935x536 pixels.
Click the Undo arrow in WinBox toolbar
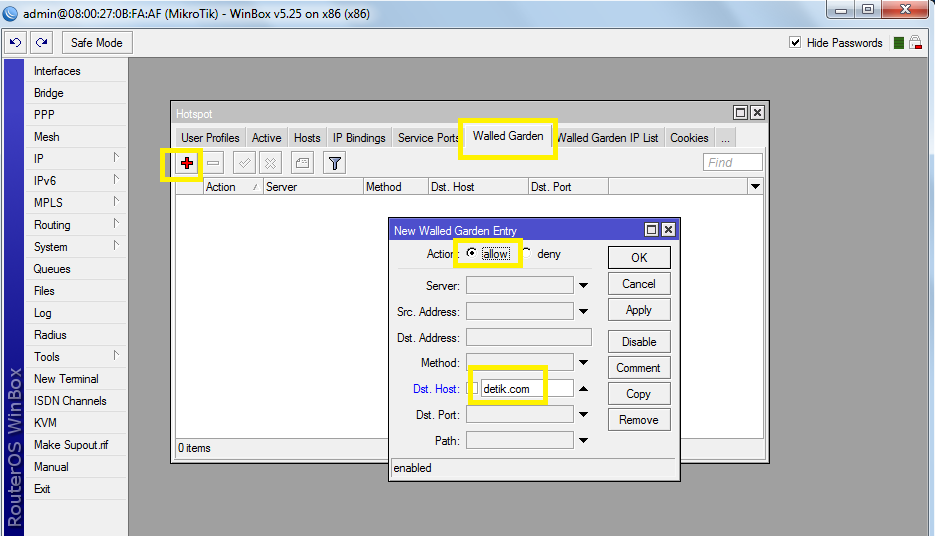point(16,42)
